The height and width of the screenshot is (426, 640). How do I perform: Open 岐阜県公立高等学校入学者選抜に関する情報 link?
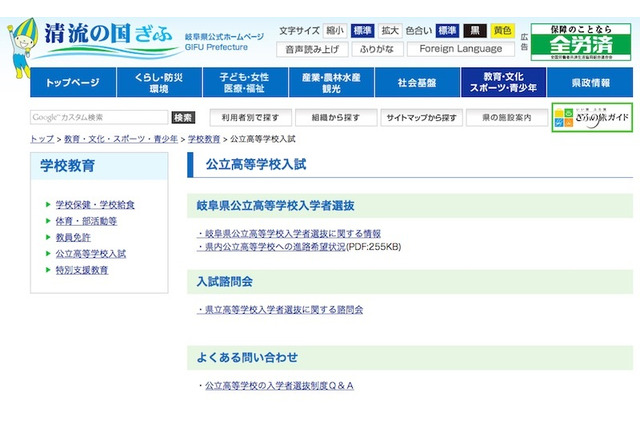coord(289,234)
